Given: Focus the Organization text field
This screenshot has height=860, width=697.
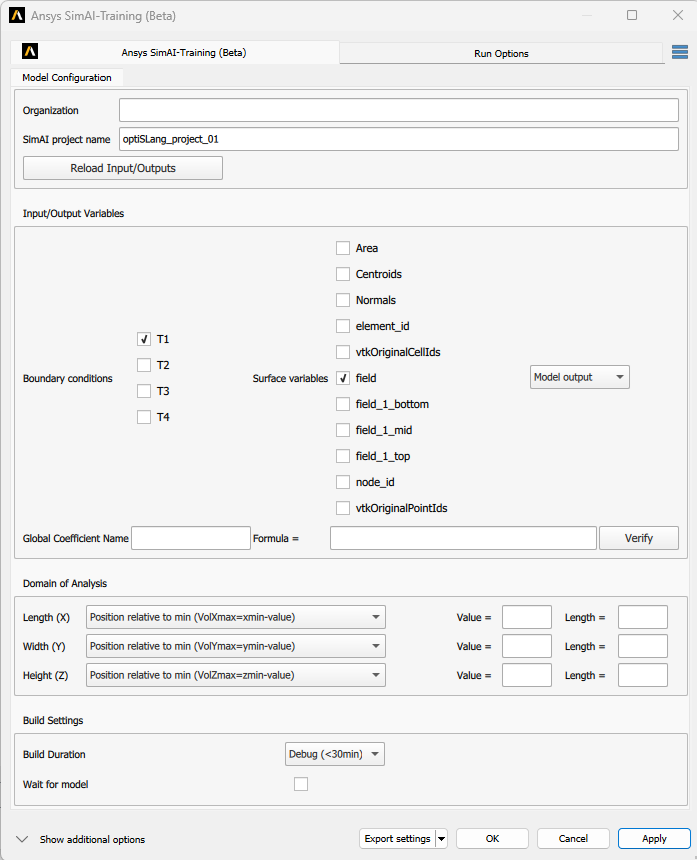Looking at the screenshot, I should tap(398, 110).
